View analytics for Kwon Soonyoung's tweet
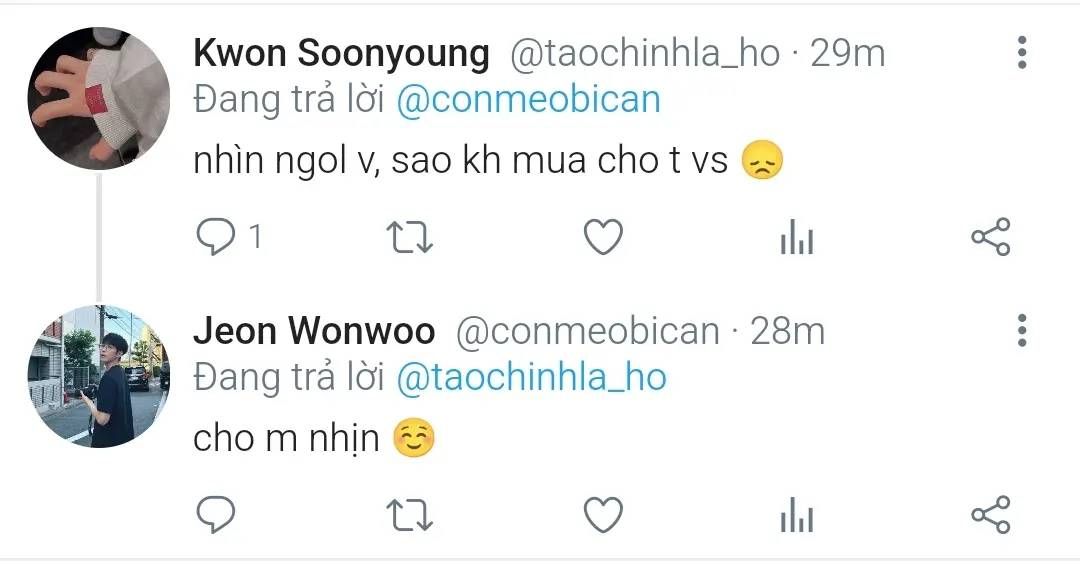Viewport: 1080px width, 565px height. tap(796, 238)
